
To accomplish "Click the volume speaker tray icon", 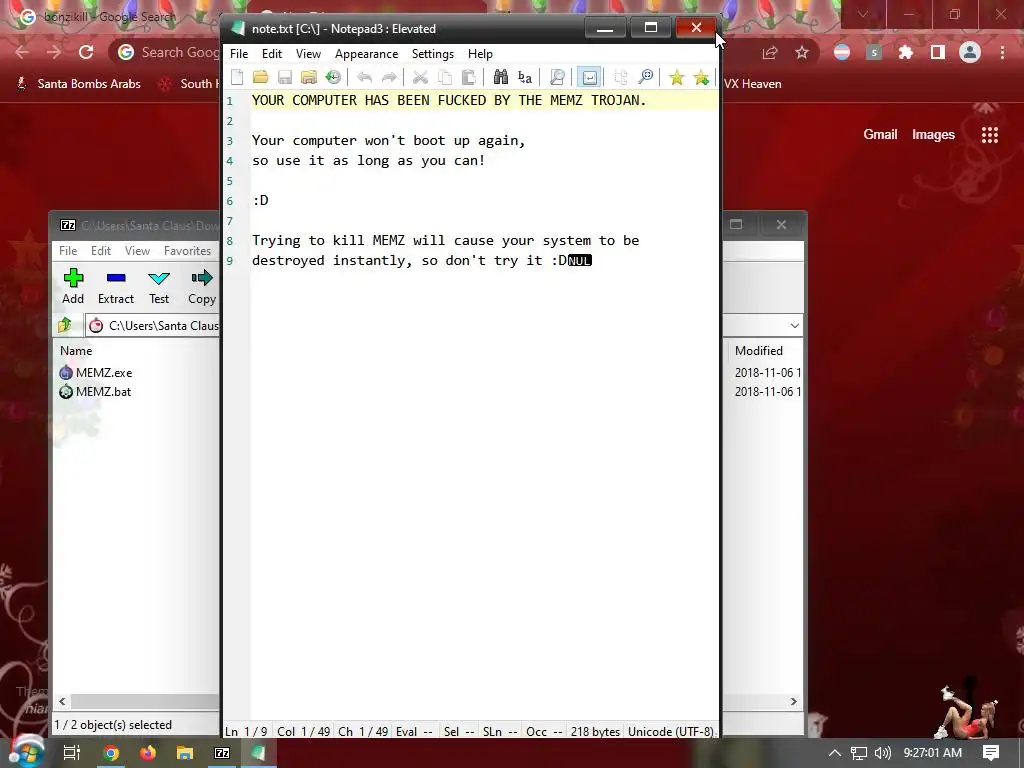I will pos(882,753).
